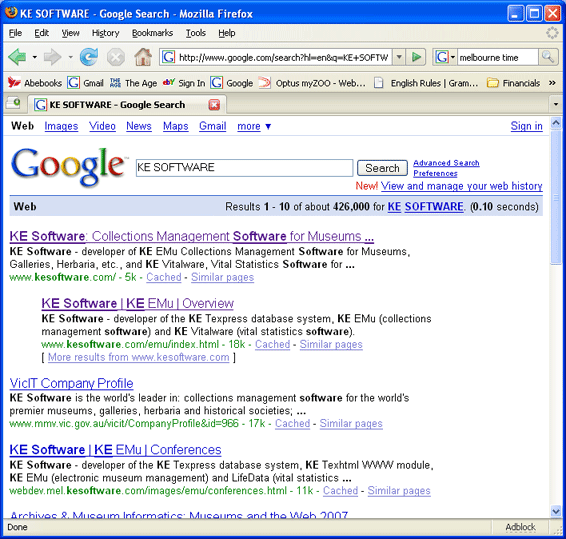Click the Forward arrow button
Screen dimensions: 566x539
(52, 57)
